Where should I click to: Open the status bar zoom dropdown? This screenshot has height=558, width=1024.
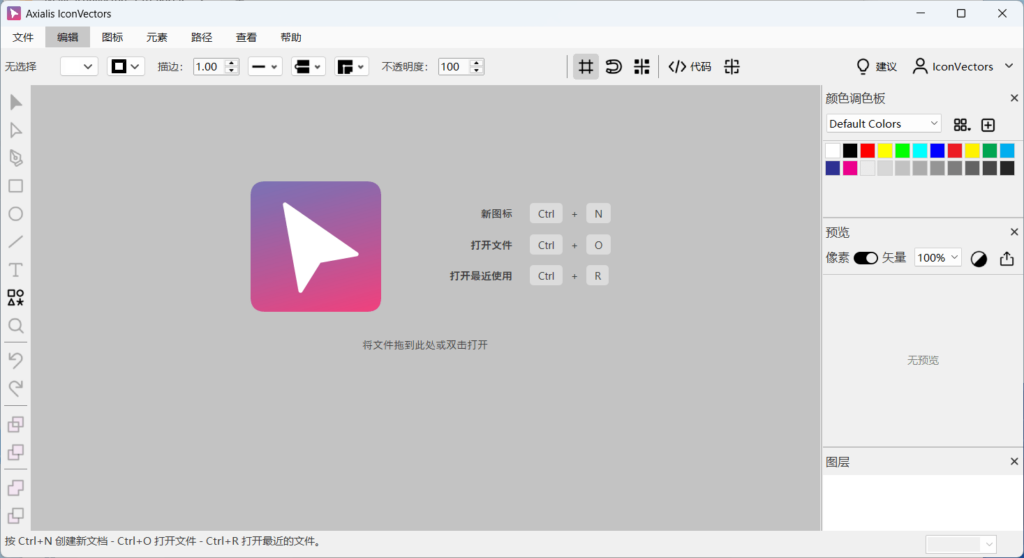click(x=961, y=544)
